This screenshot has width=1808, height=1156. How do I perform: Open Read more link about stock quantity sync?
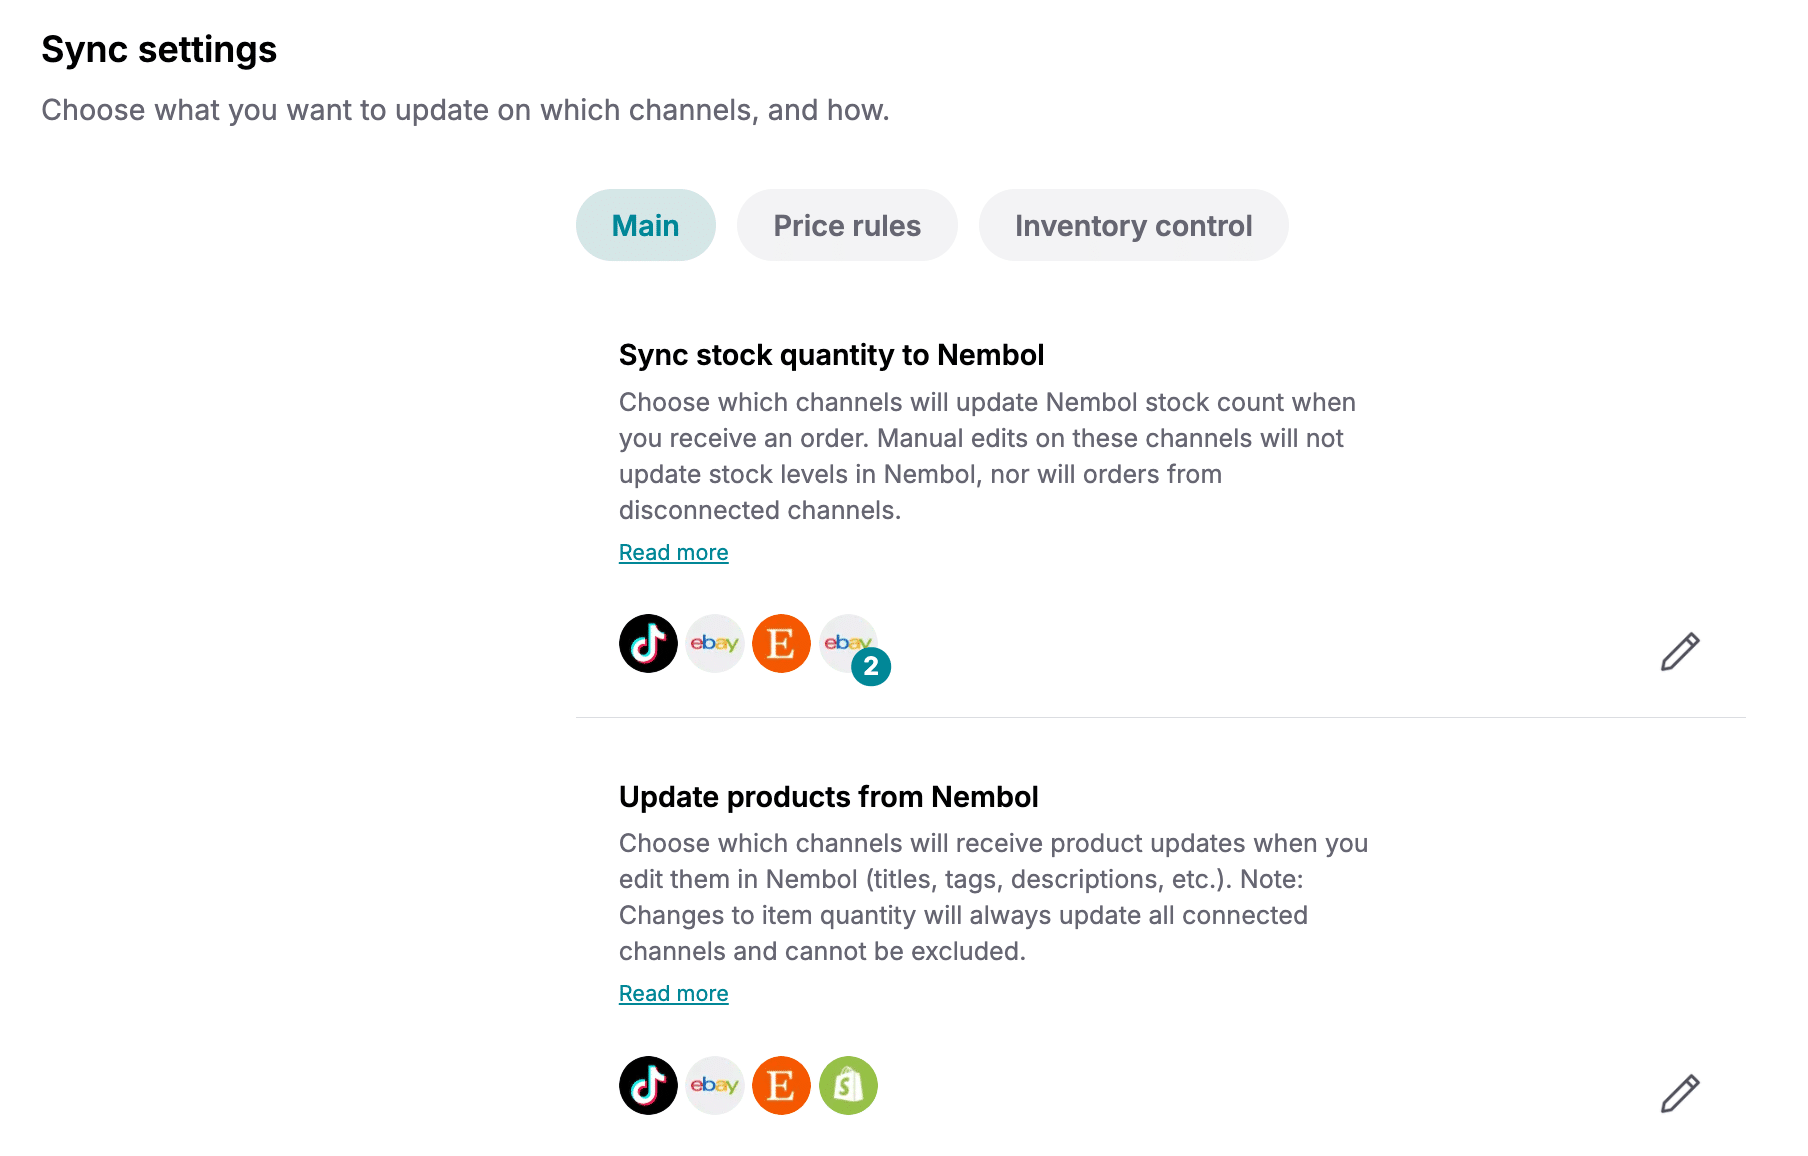coord(673,553)
